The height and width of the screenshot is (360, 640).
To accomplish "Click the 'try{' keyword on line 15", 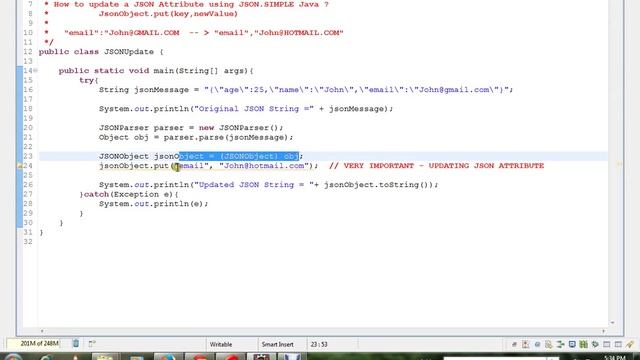I will pos(89,80).
